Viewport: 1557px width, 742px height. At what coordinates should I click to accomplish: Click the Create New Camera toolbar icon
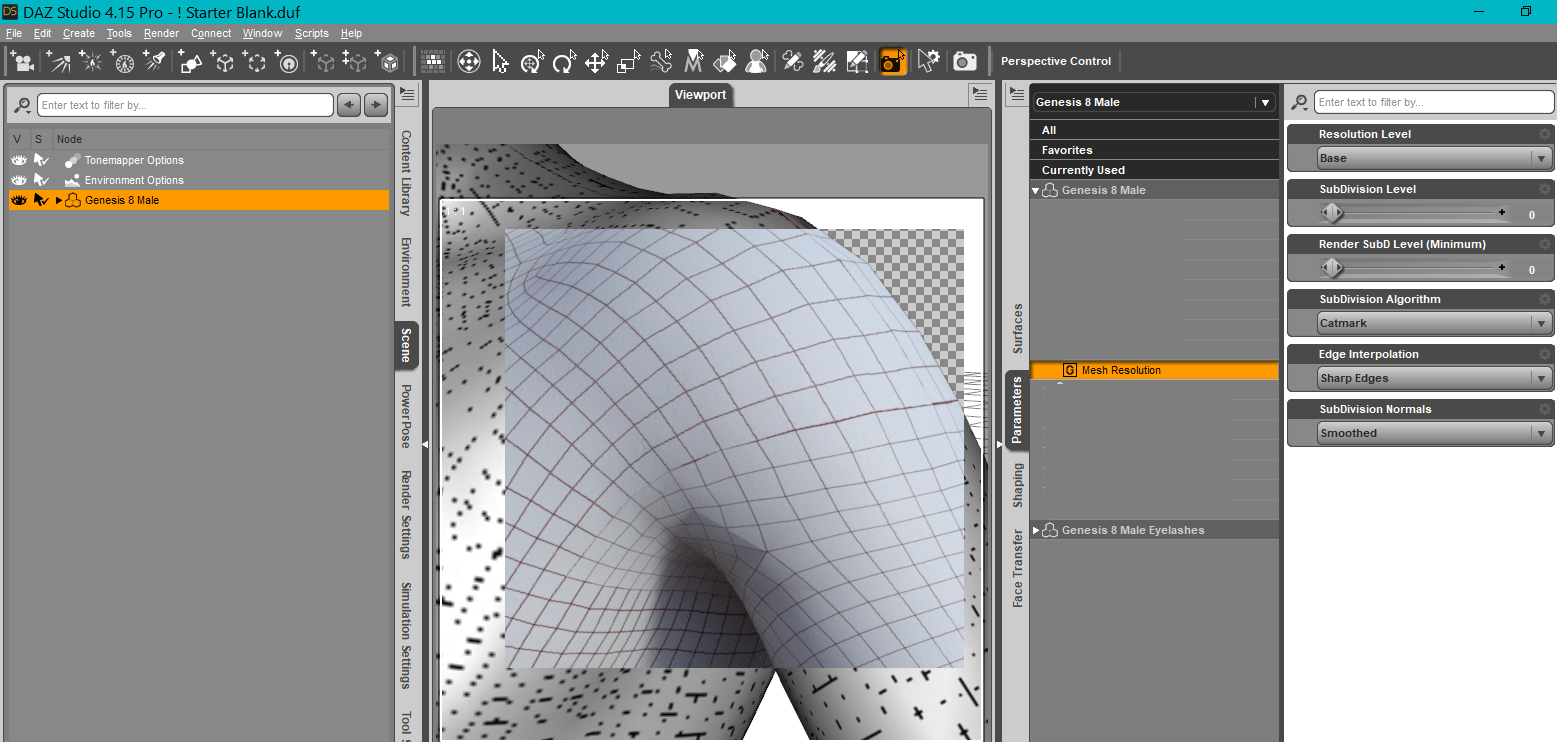pyautogui.click(x=23, y=61)
